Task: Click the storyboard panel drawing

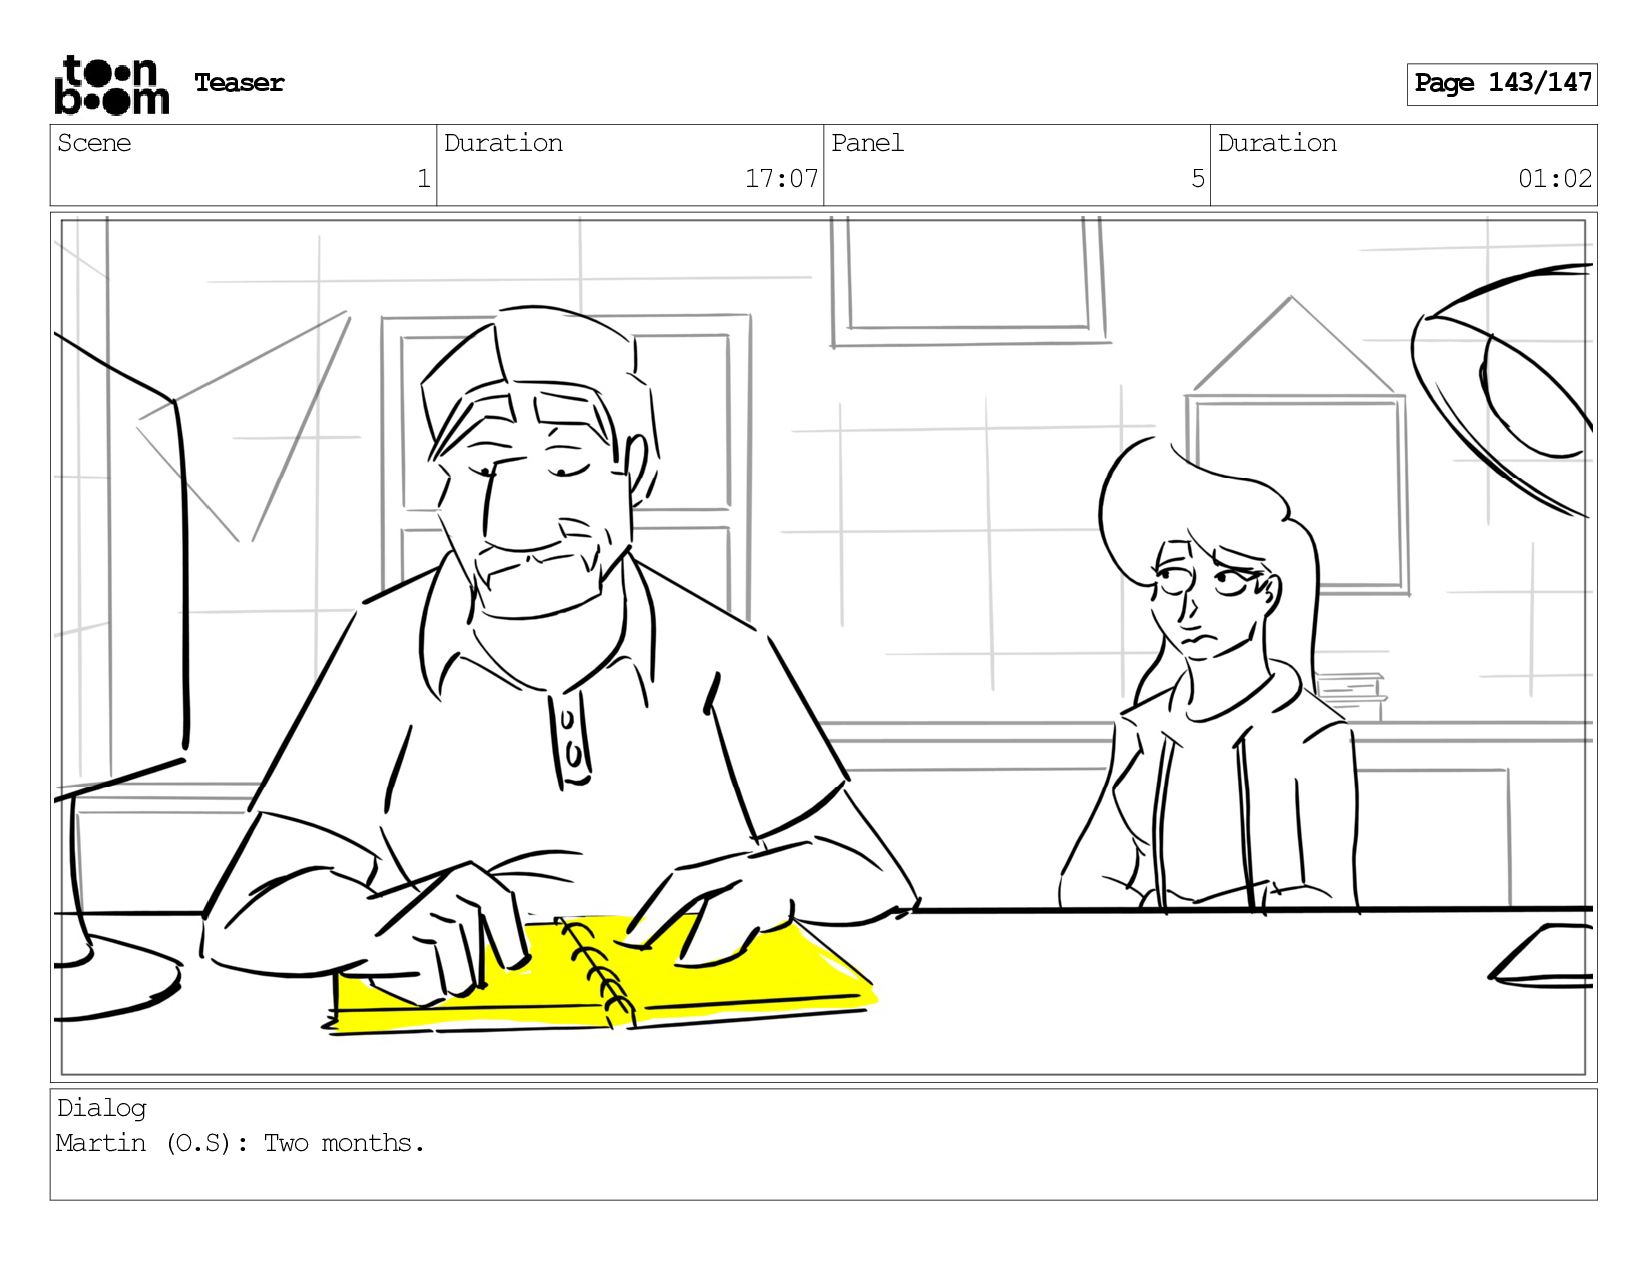Action: pyautogui.click(x=824, y=647)
